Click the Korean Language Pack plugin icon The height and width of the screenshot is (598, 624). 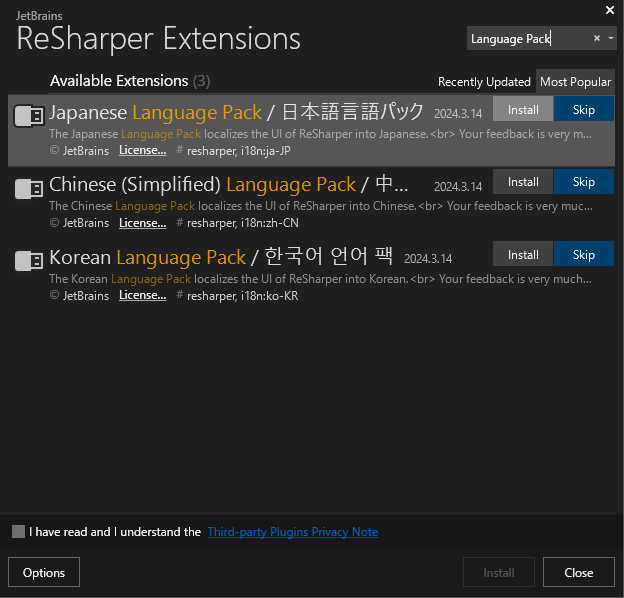[29, 261]
